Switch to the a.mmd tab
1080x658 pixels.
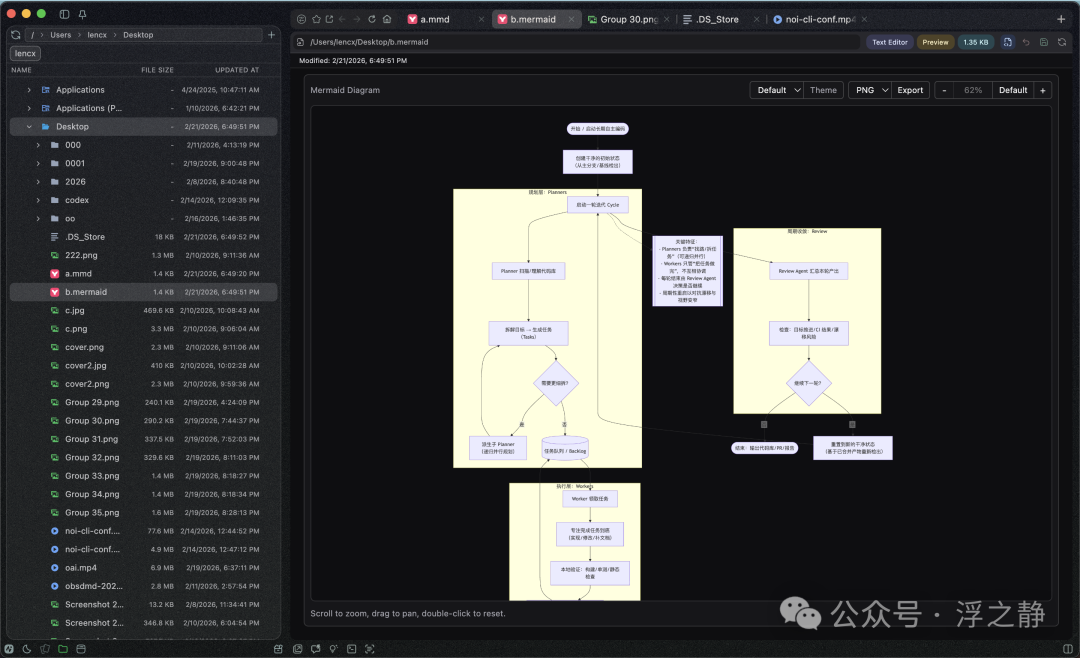tap(435, 19)
